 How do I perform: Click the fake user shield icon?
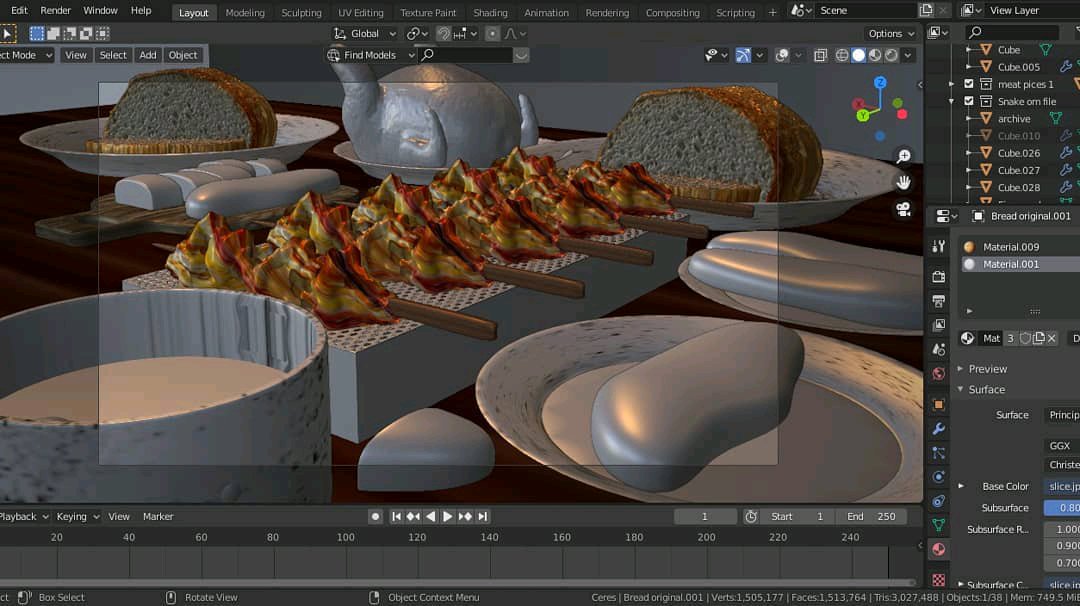[1026, 338]
